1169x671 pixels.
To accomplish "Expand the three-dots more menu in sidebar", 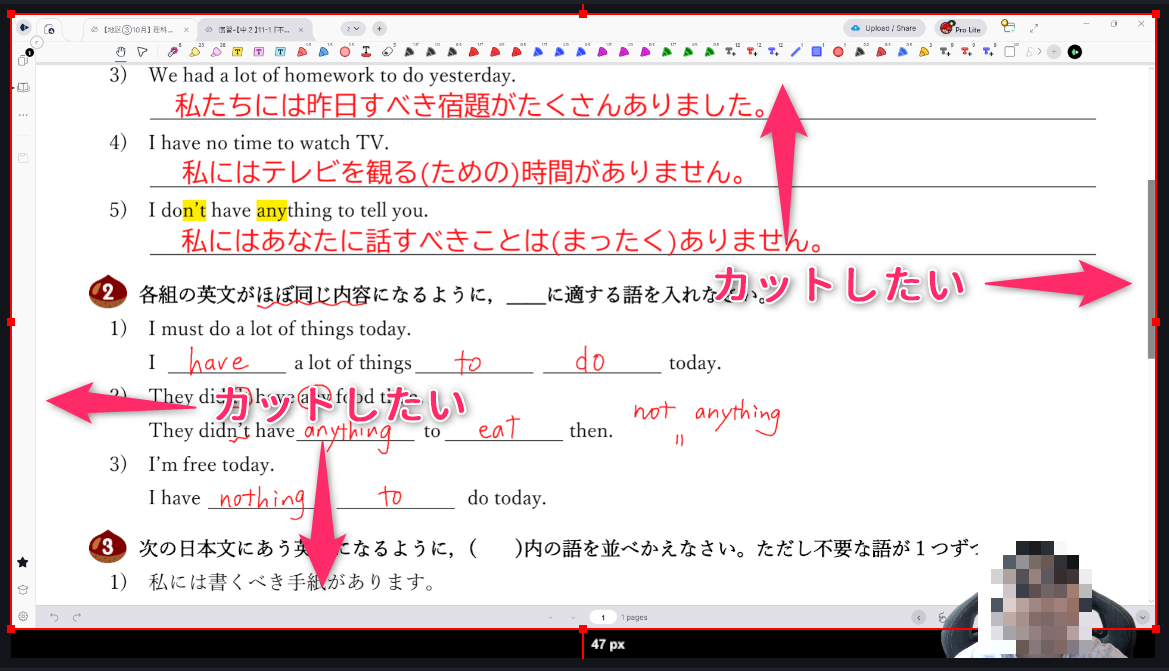I will [x=23, y=115].
